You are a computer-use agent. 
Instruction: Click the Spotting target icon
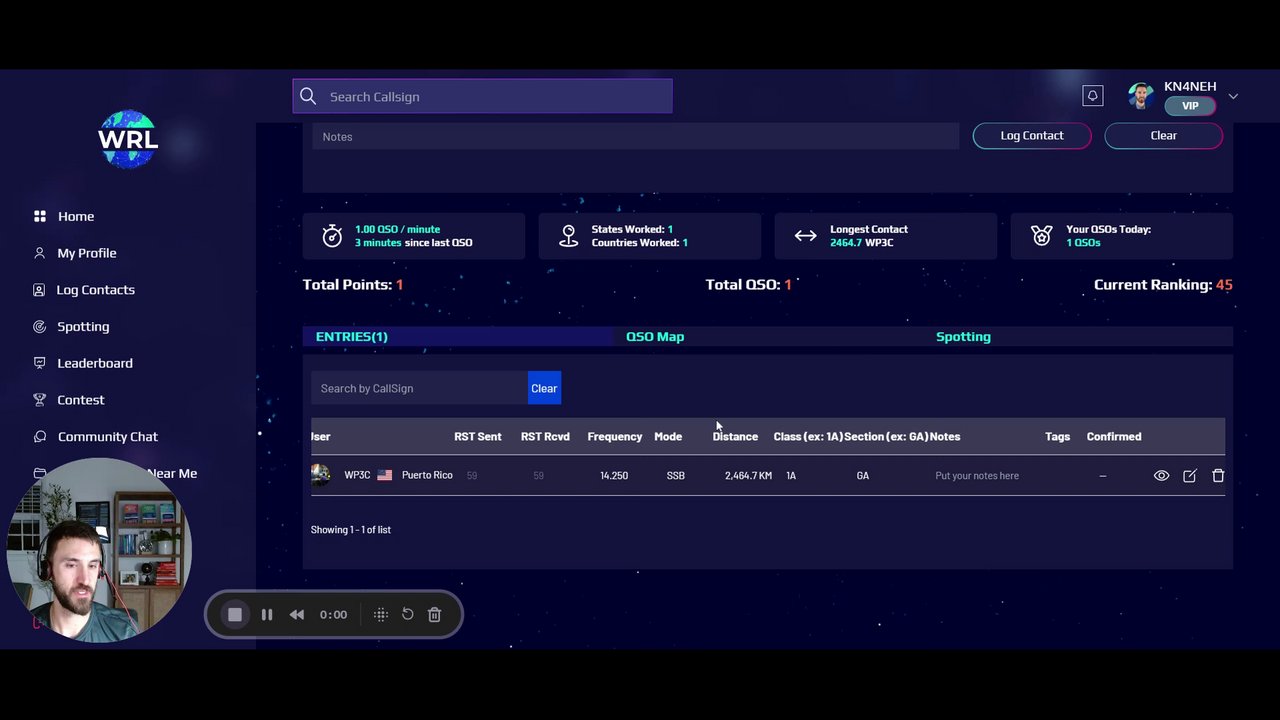[40, 326]
